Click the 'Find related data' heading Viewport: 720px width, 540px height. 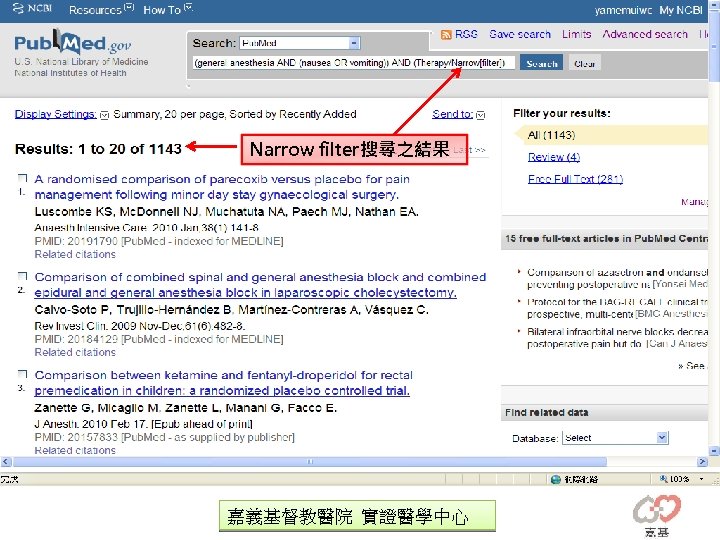(546, 412)
